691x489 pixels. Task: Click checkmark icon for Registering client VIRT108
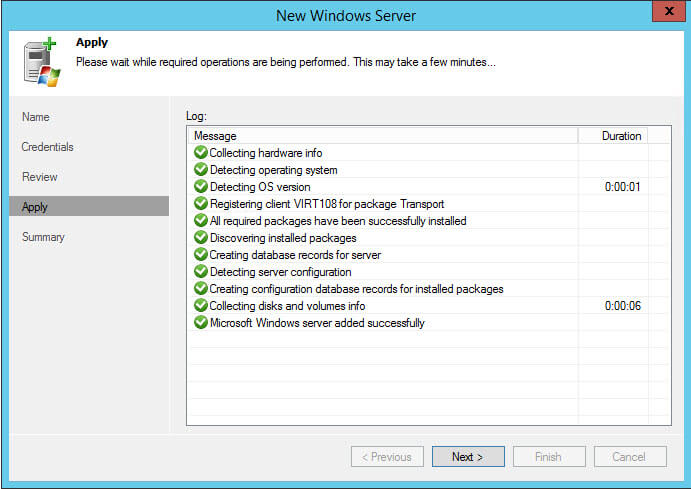pyautogui.click(x=200, y=204)
